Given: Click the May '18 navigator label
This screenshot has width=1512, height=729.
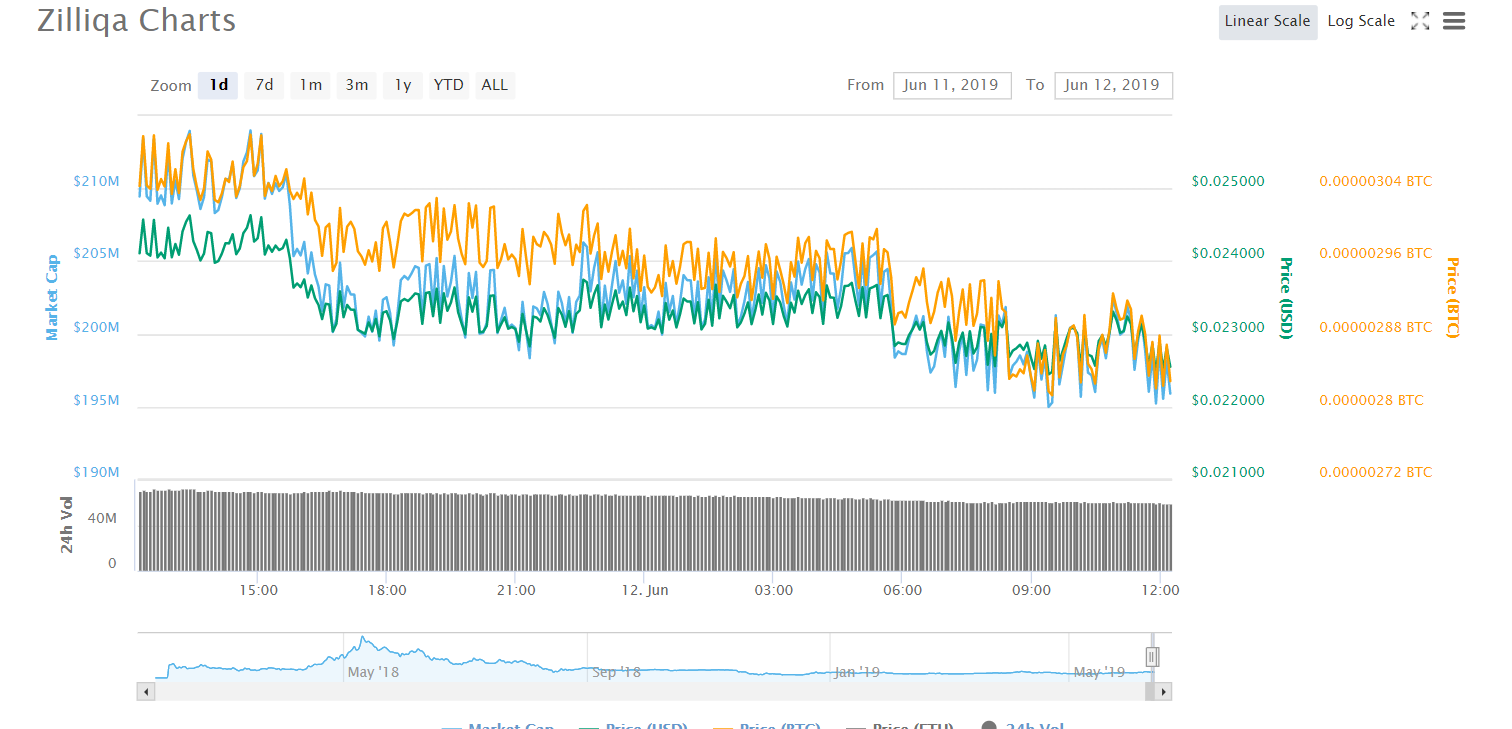Looking at the screenshot, I should click(373, 672).
